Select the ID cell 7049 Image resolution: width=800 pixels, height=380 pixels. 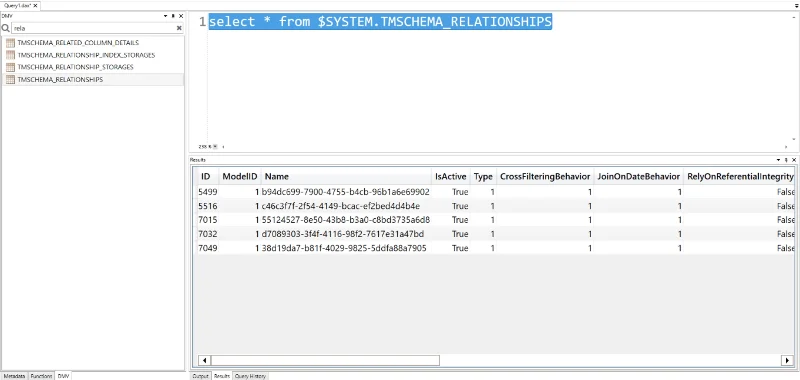(x=208, y=248)
